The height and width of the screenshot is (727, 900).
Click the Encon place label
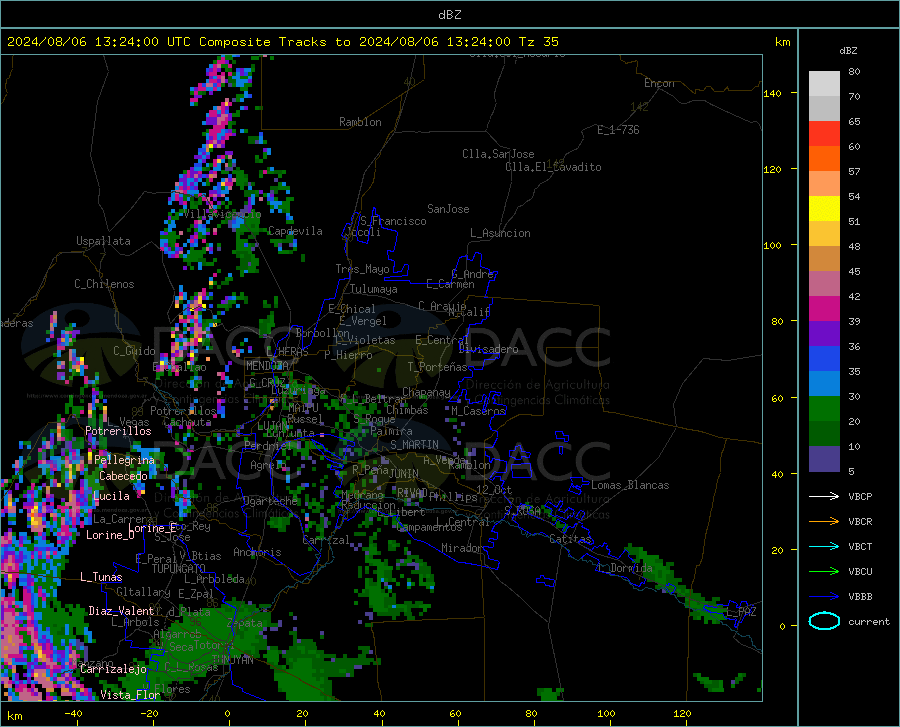point(659,83)
